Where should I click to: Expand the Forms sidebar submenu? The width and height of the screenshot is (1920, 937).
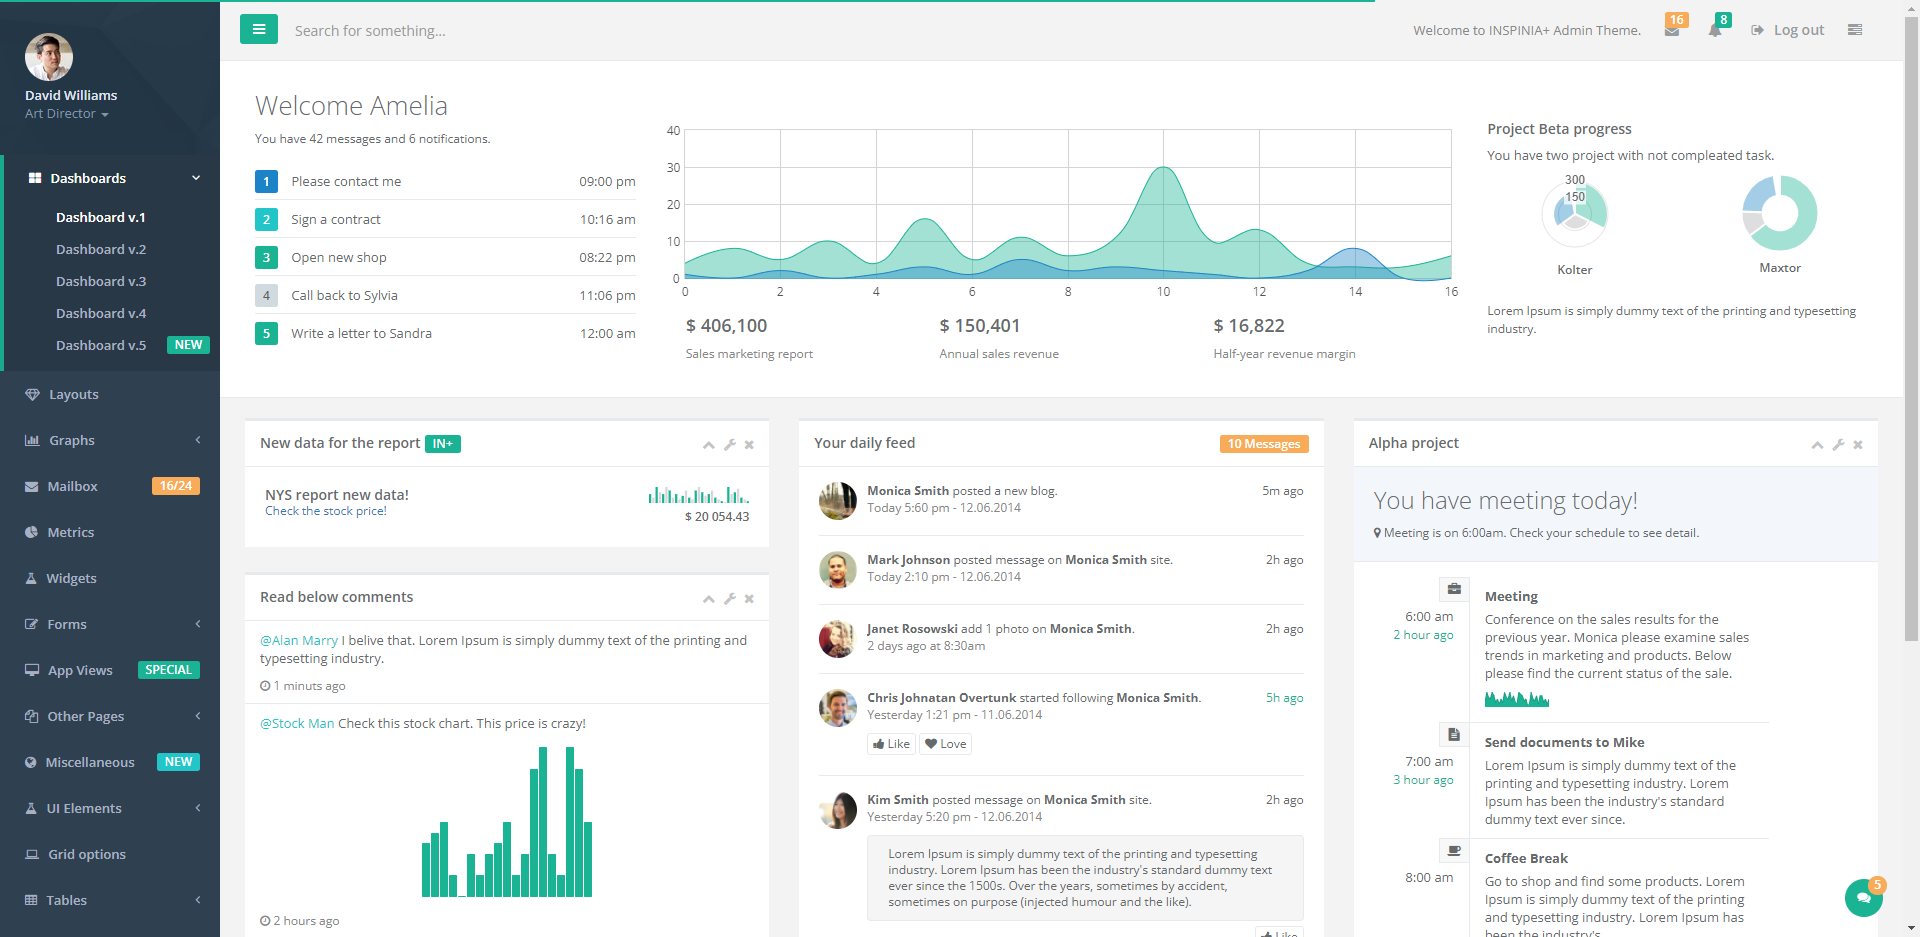coord(110,624)
